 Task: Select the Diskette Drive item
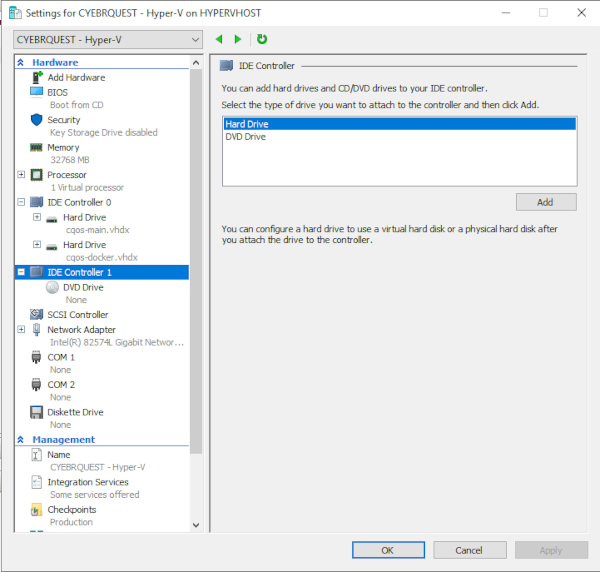pos(75,412)
